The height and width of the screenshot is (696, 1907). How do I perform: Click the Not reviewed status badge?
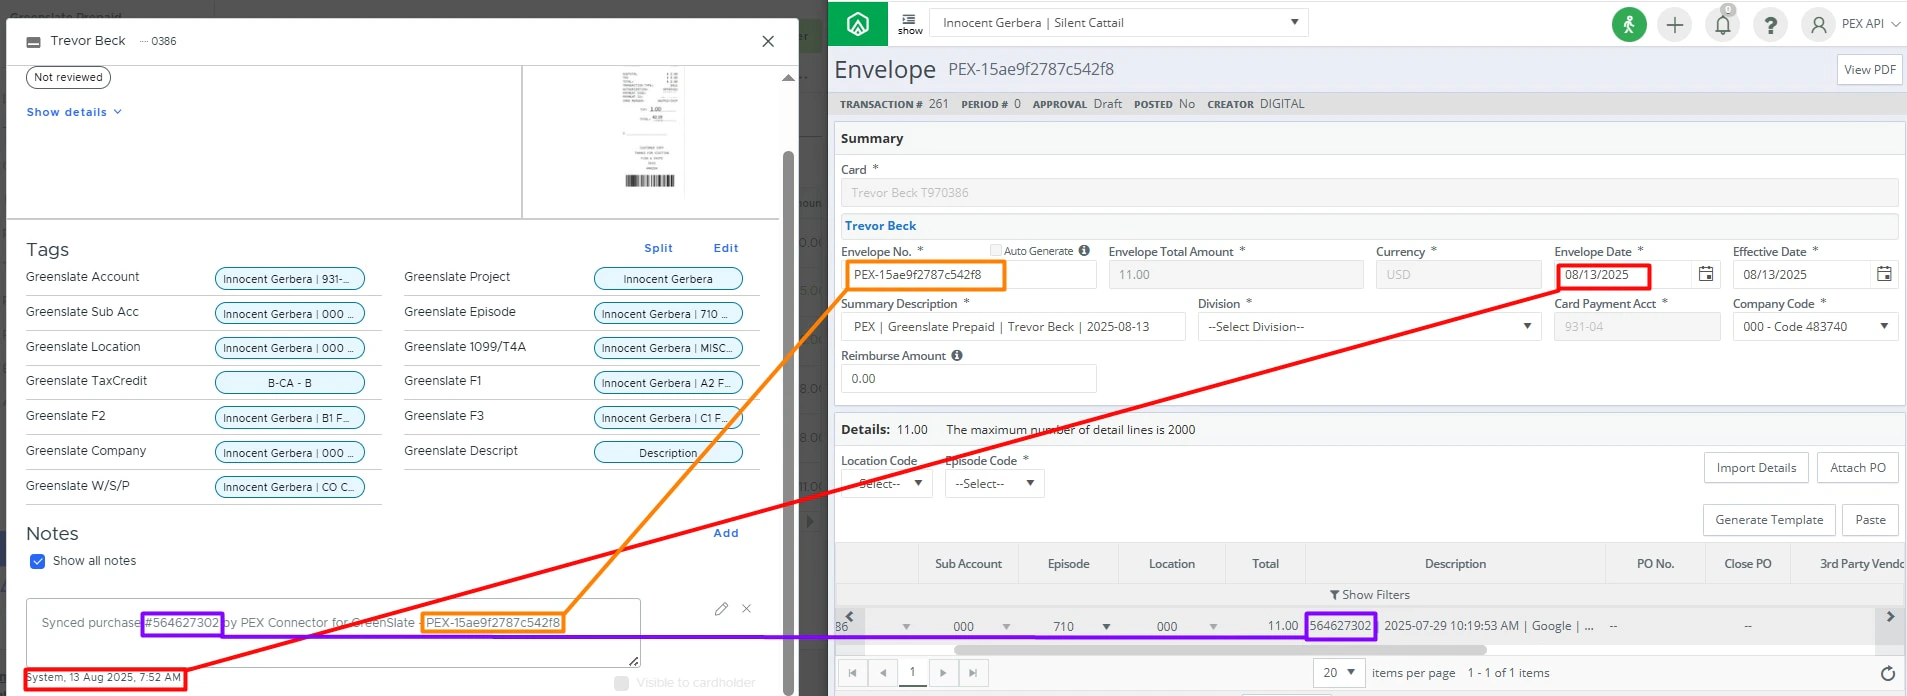68,77
